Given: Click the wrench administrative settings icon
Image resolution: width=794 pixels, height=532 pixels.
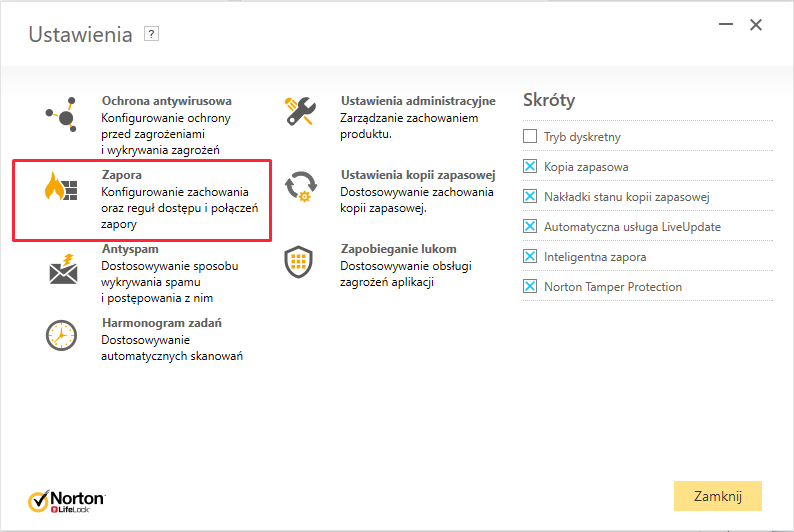Looking at the screenshot, I should [300, 111].
